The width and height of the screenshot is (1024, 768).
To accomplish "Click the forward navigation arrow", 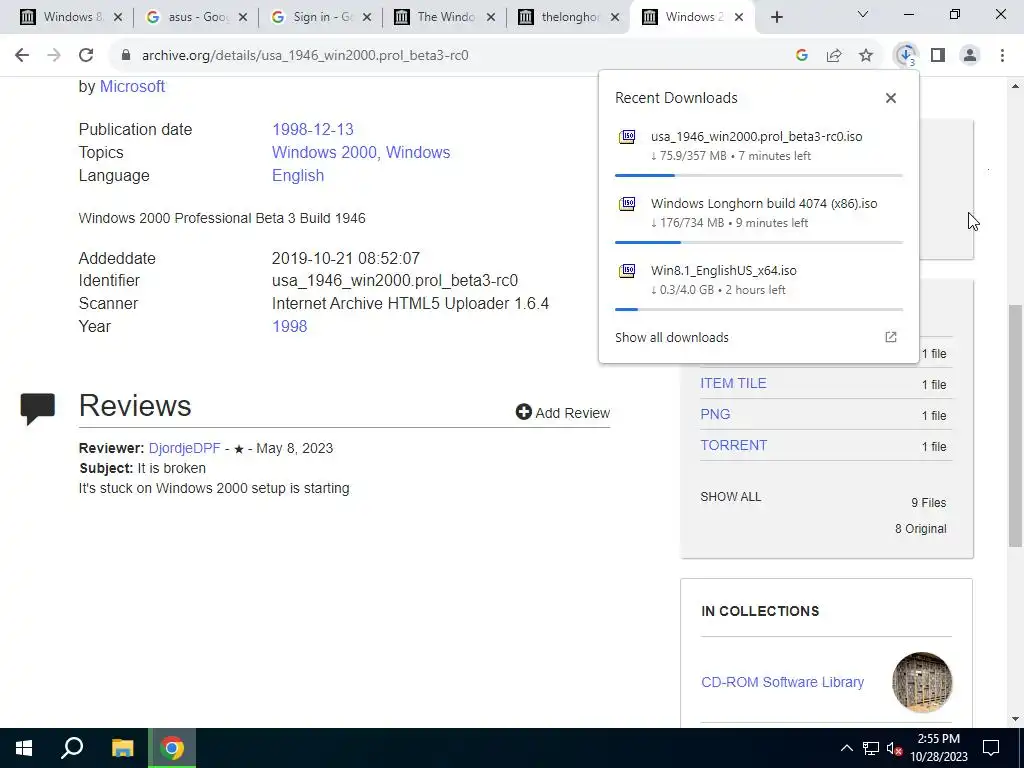I will 54,56.
